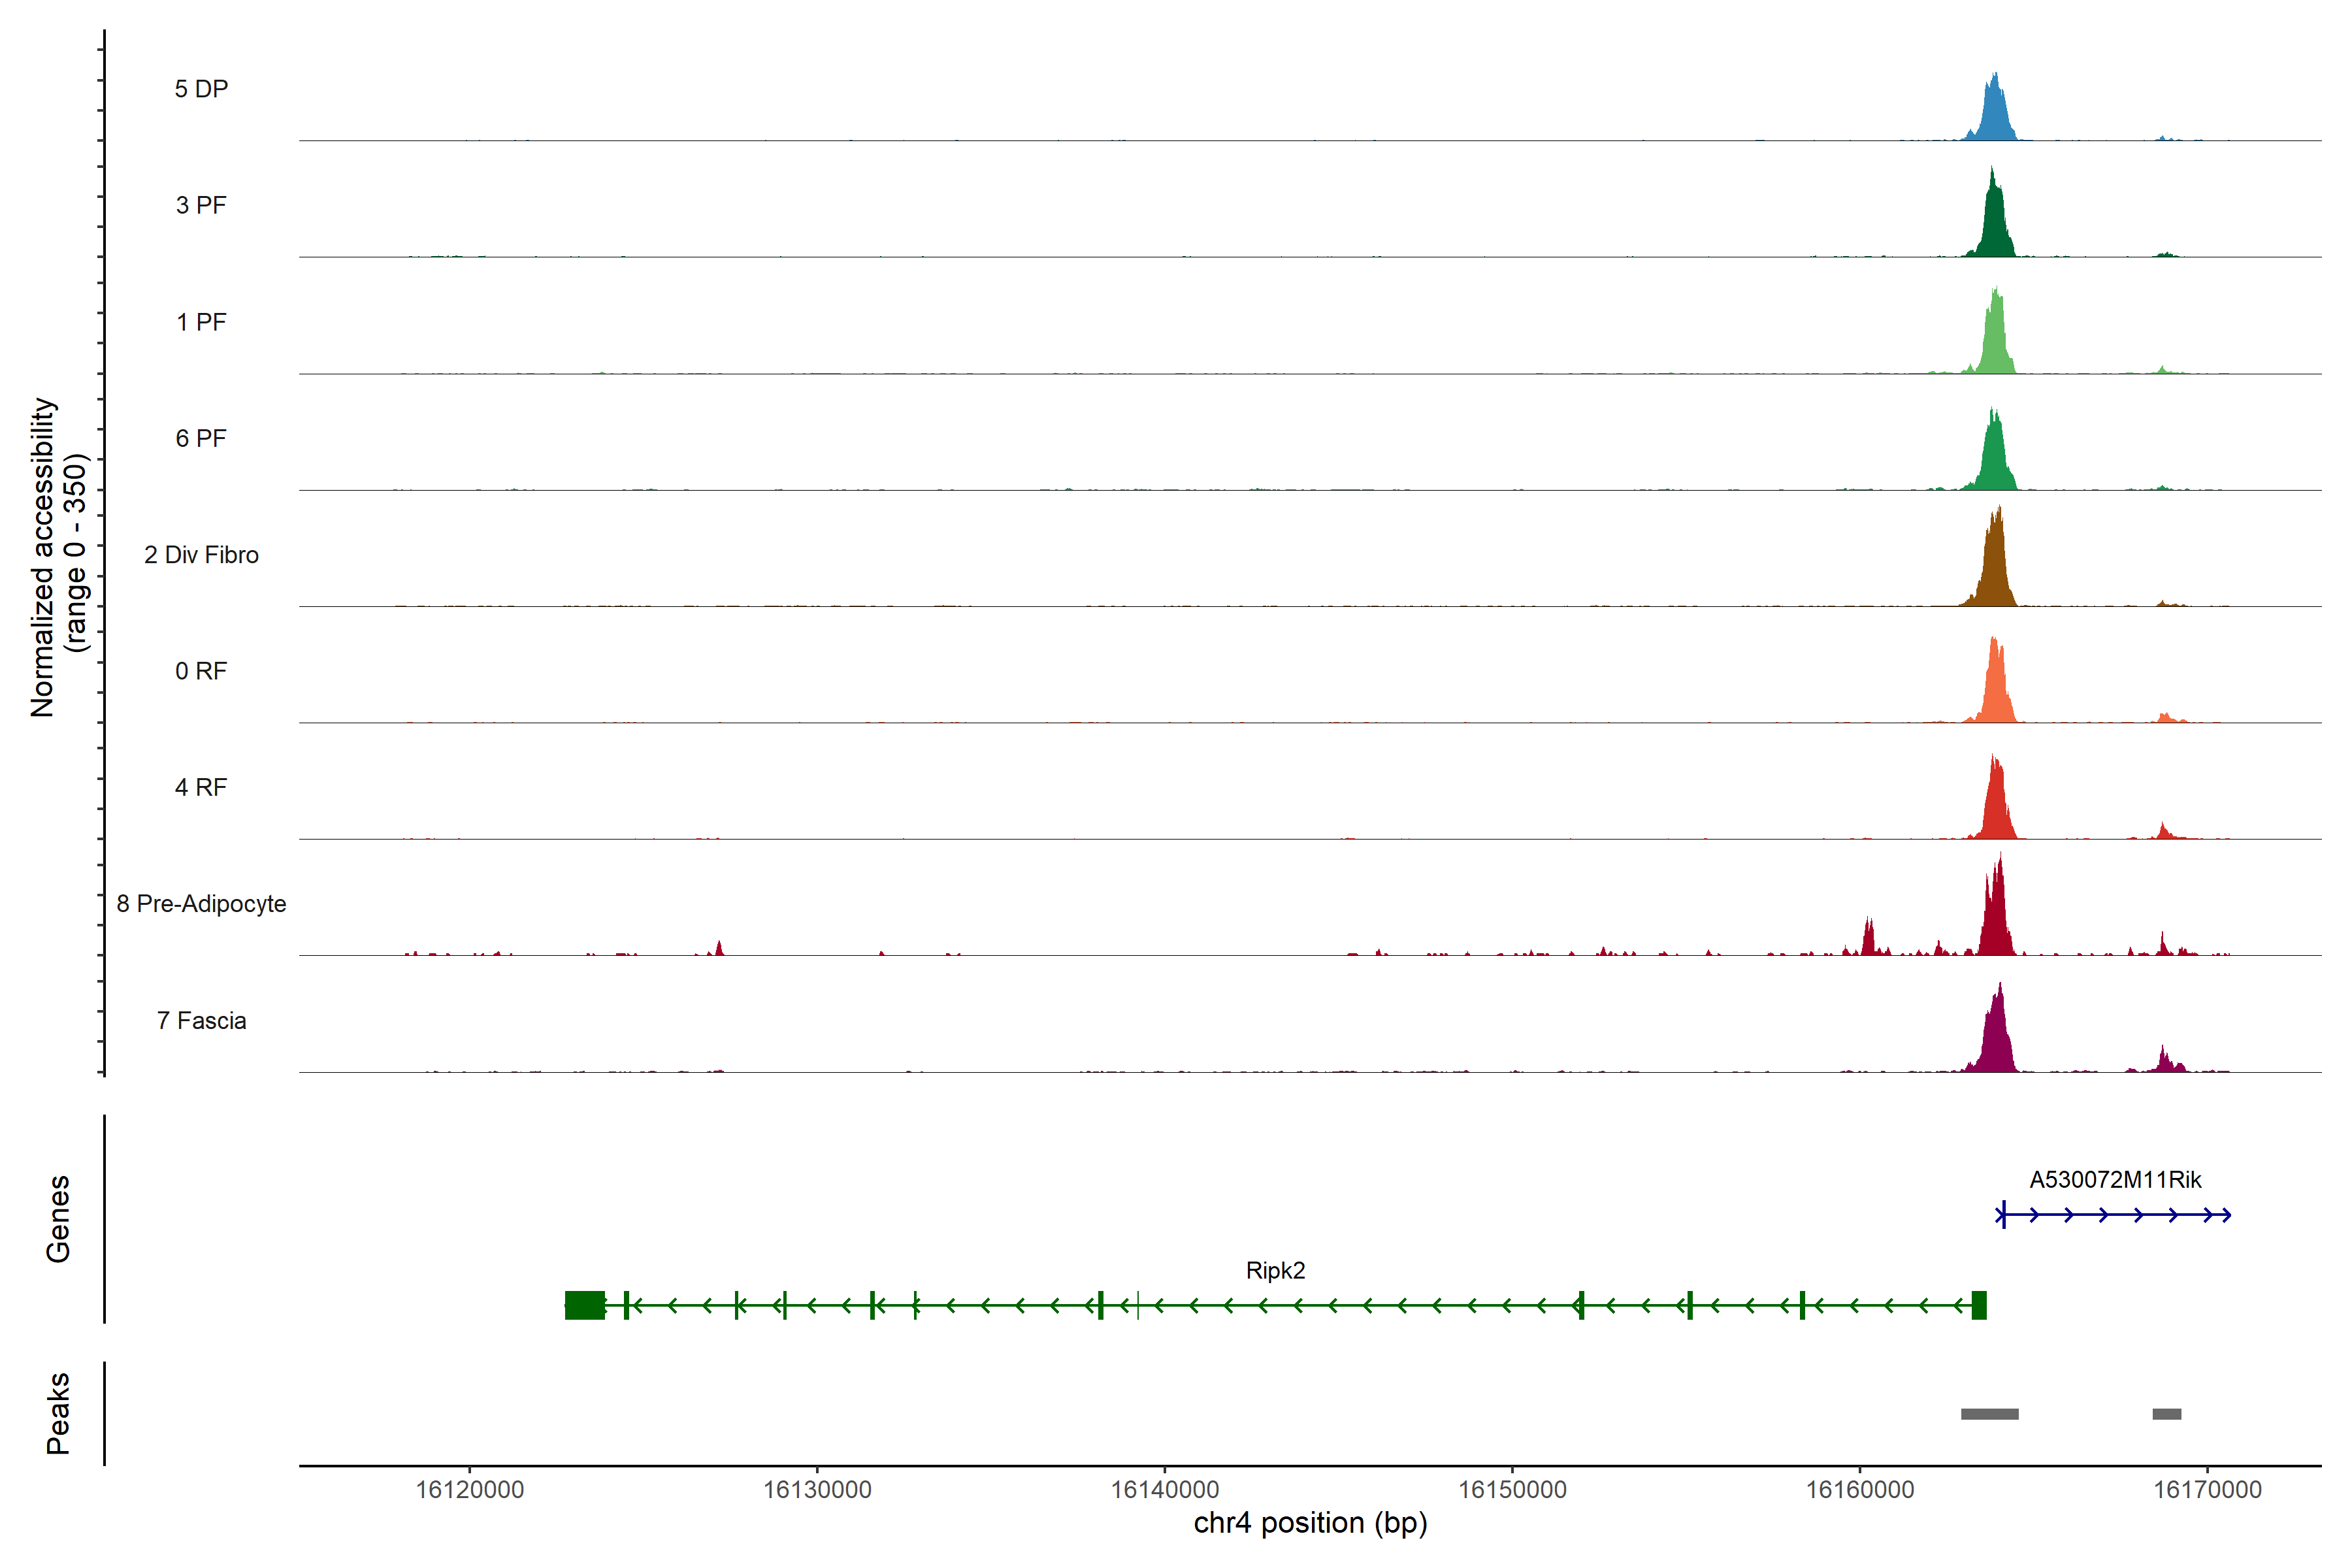Click the smaller gray peak region bar
Screen dimensions: 2352x1568
pyautogui.click(x=2166, y=1414)
